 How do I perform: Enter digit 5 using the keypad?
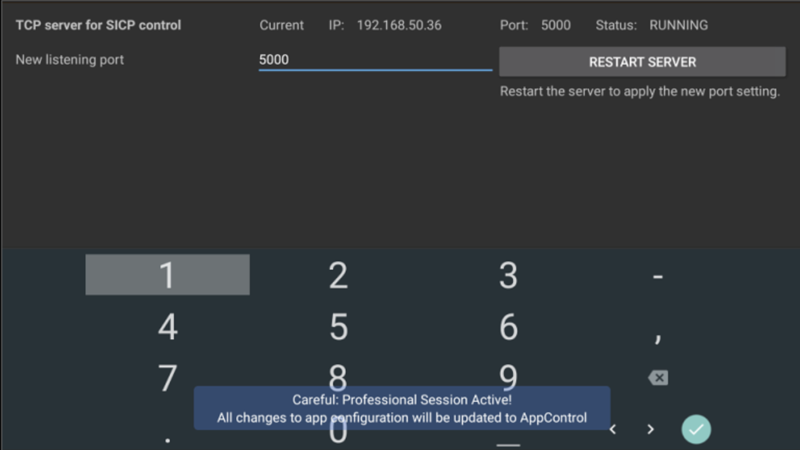point(338,326)
